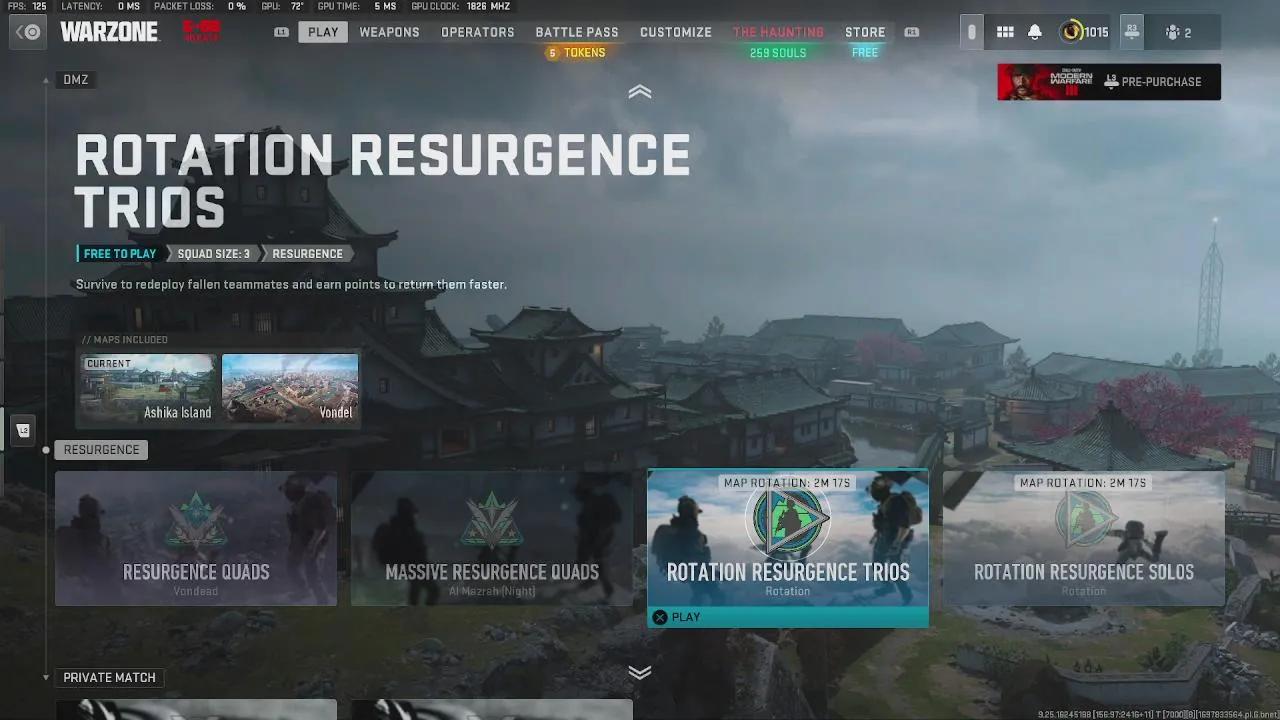Click the R1 next-tab bumper icon
Image resolution: width=1280 pixels, height=720 pixels.
click(912, 32)
